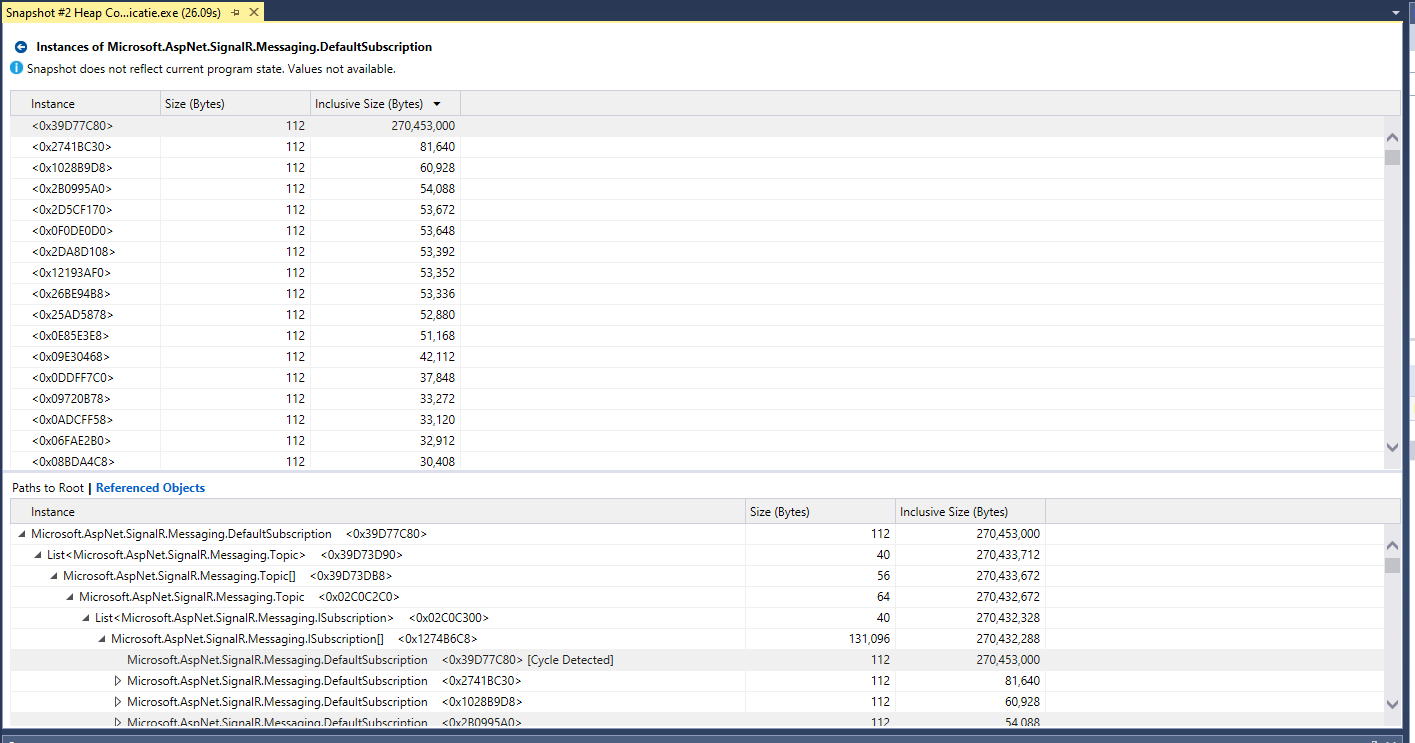The image size is (1415, 743).
Task: Expand the DefaultSubscription node <0x1028B9D8>
Action: [117, 701]
